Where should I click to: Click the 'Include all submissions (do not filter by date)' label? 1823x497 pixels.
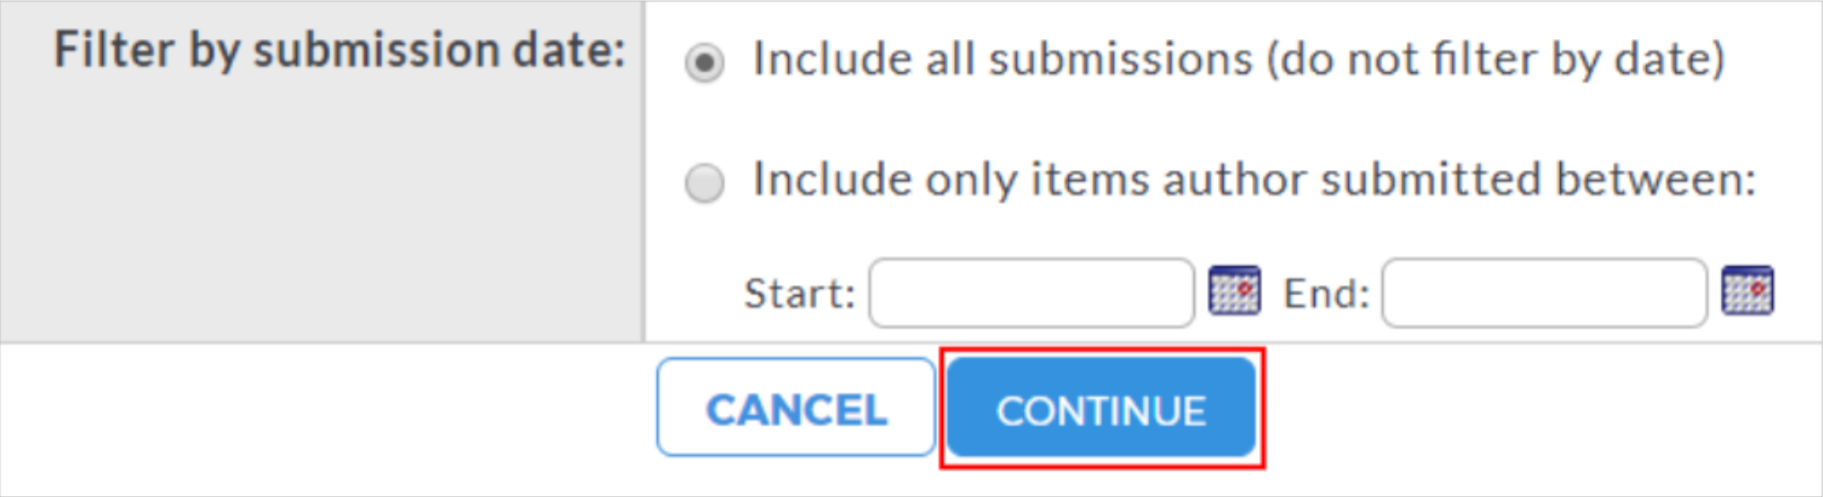[x=1239, y=60]
